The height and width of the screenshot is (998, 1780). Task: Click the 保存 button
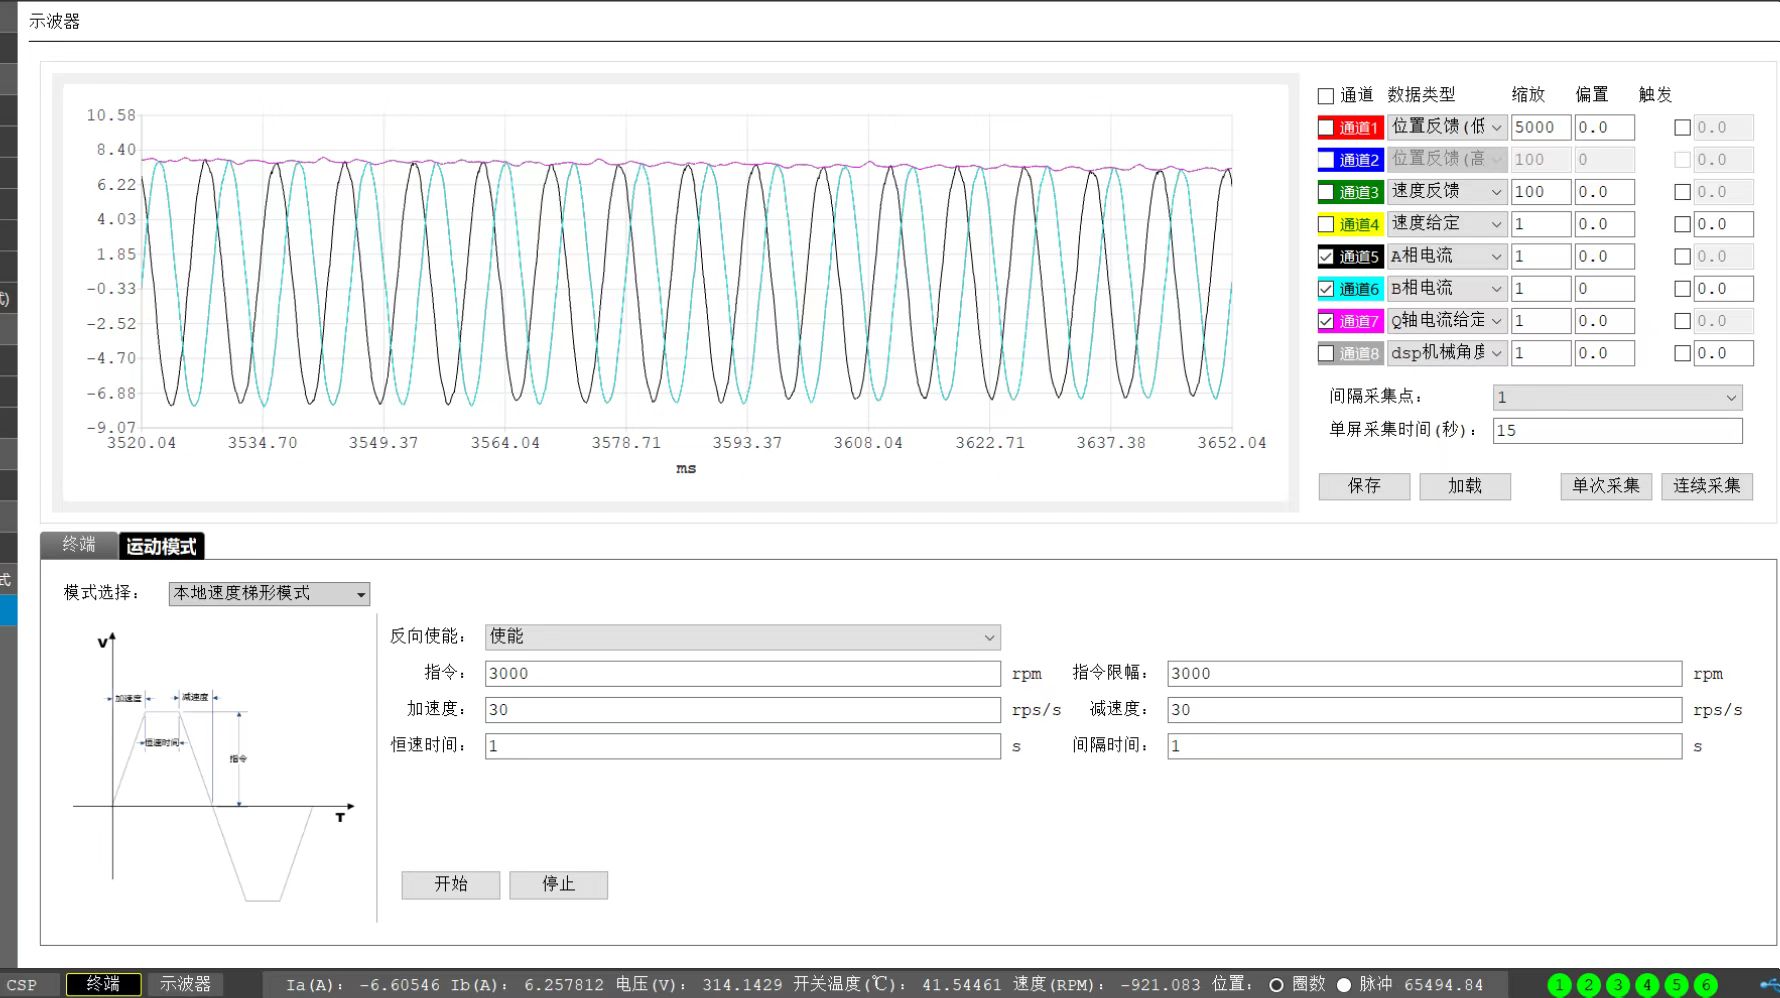pyautogui.click(x=1364, y=486)
